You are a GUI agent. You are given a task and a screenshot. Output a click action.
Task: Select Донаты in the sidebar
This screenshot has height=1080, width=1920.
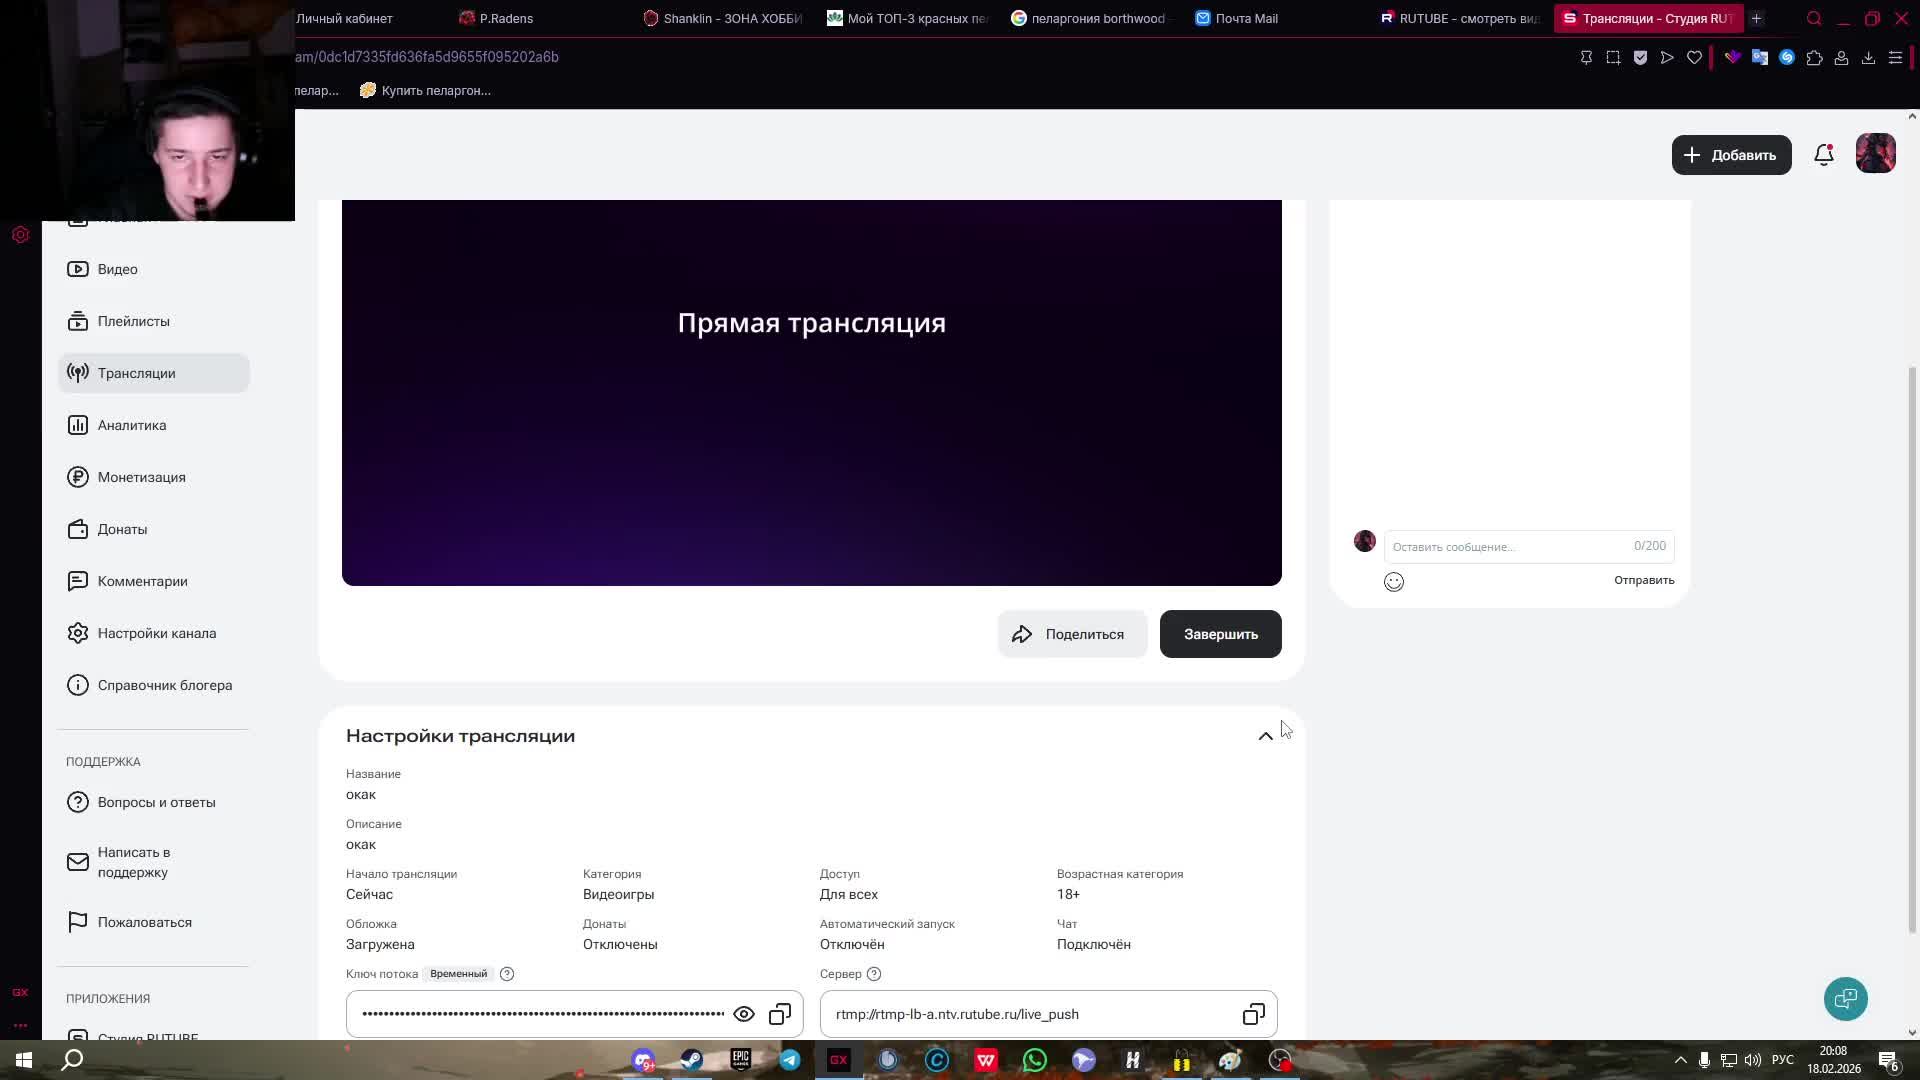point(122,529)
